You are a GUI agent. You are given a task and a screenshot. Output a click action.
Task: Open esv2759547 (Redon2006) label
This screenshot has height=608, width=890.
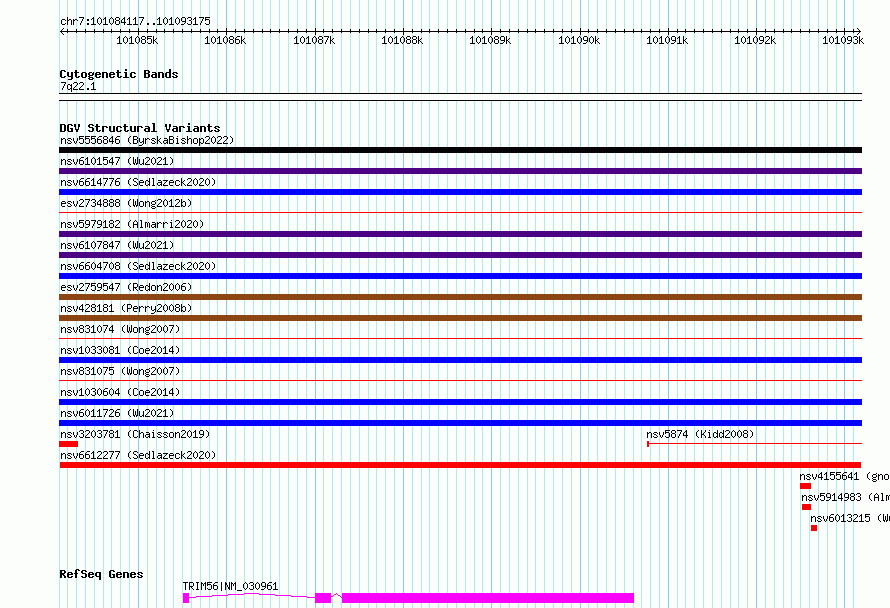pos(126,287)
